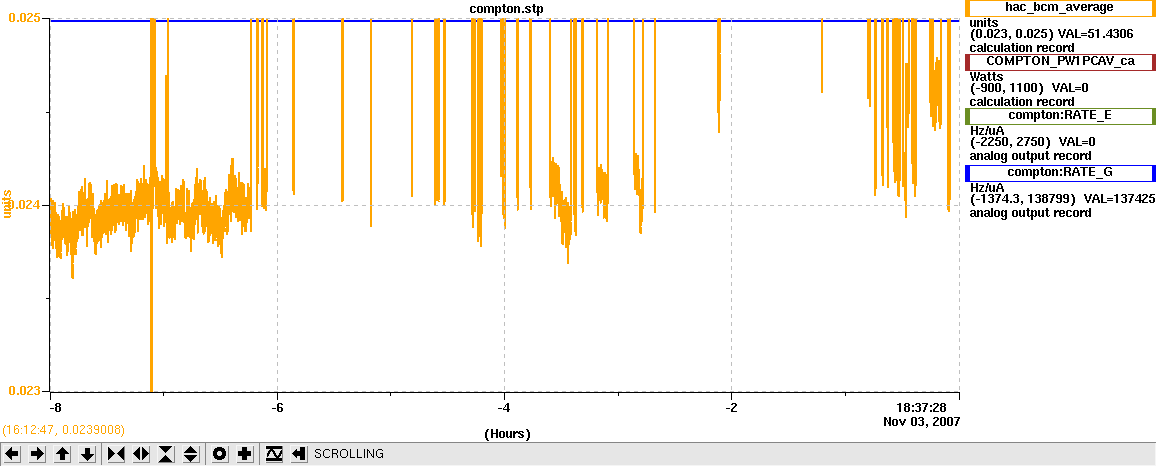Shift the plot up with the up arrow

(x=63, y=454)
